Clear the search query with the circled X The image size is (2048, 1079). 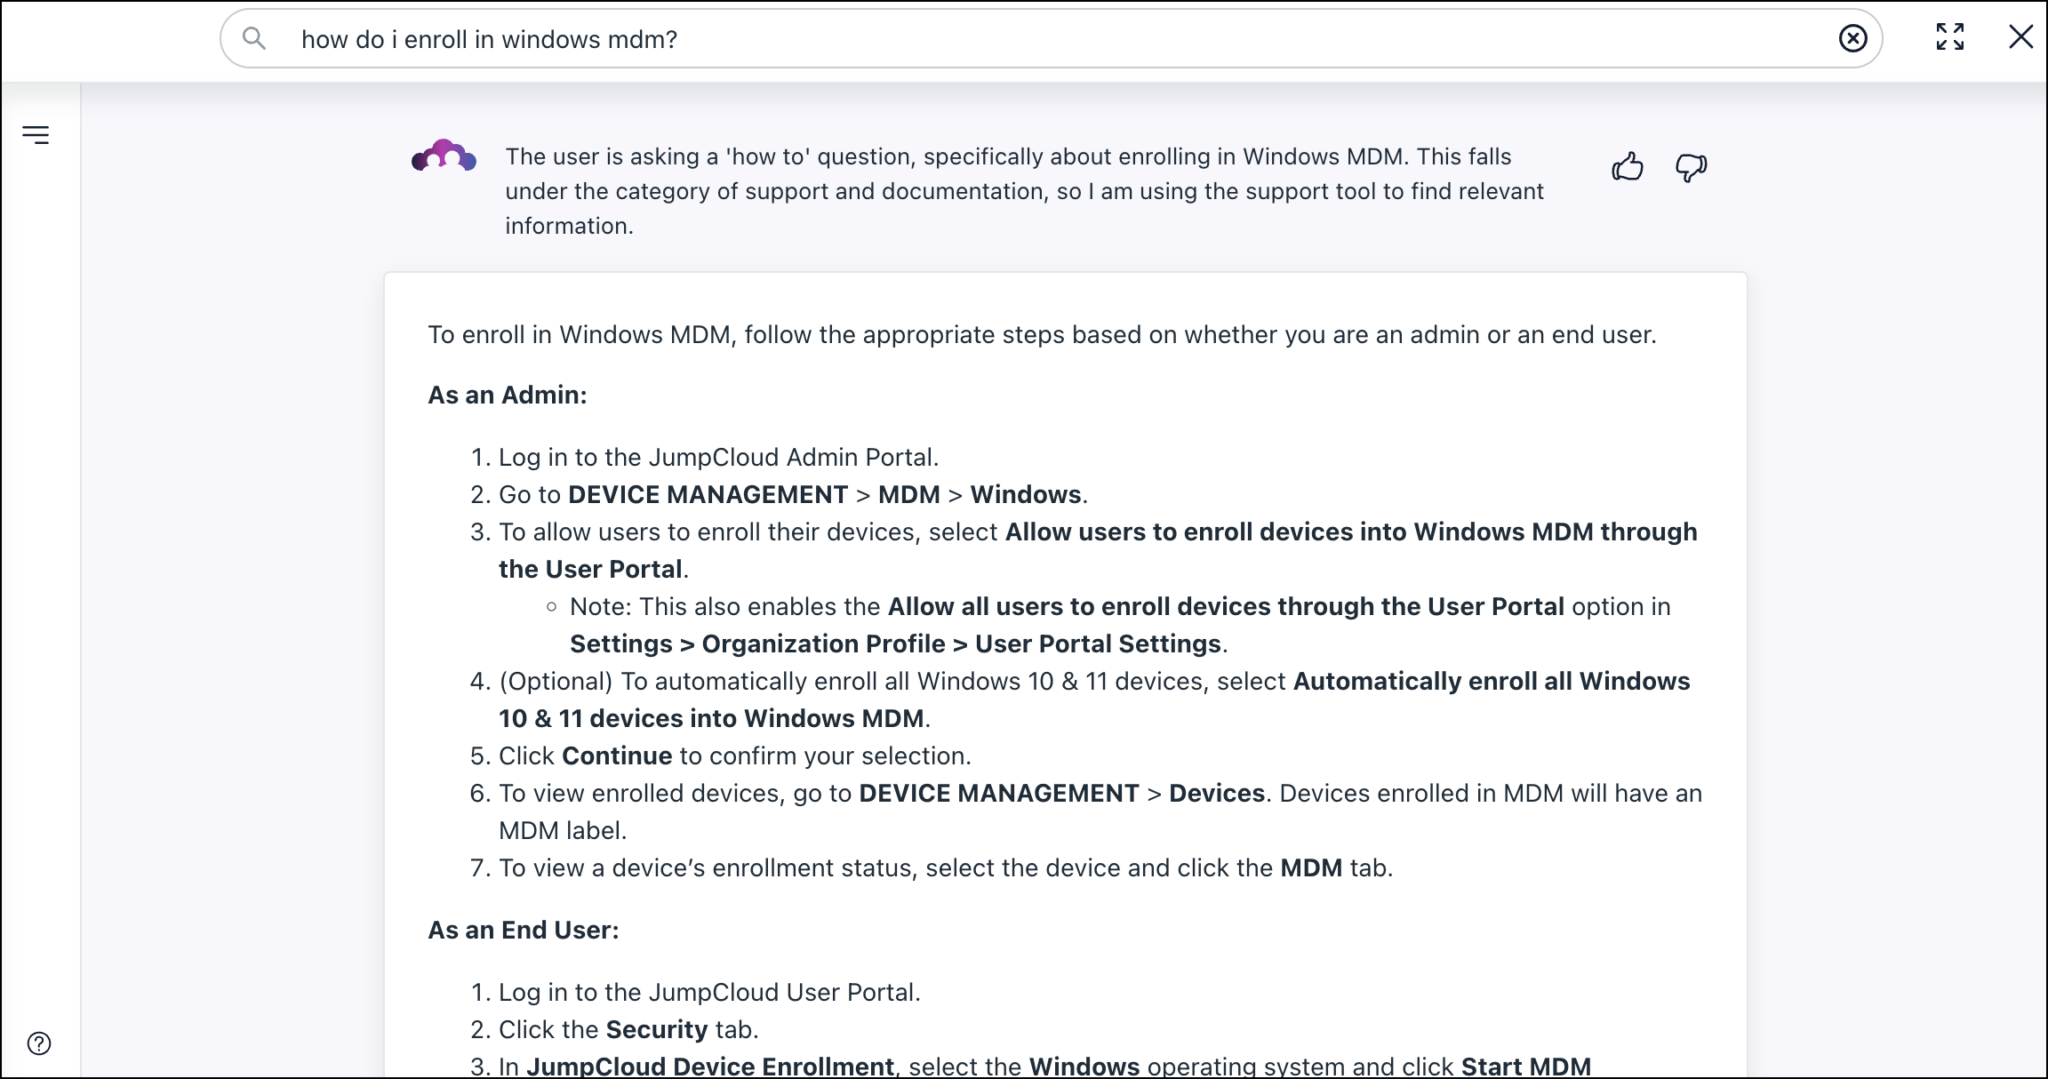[x=1852, y=38]
